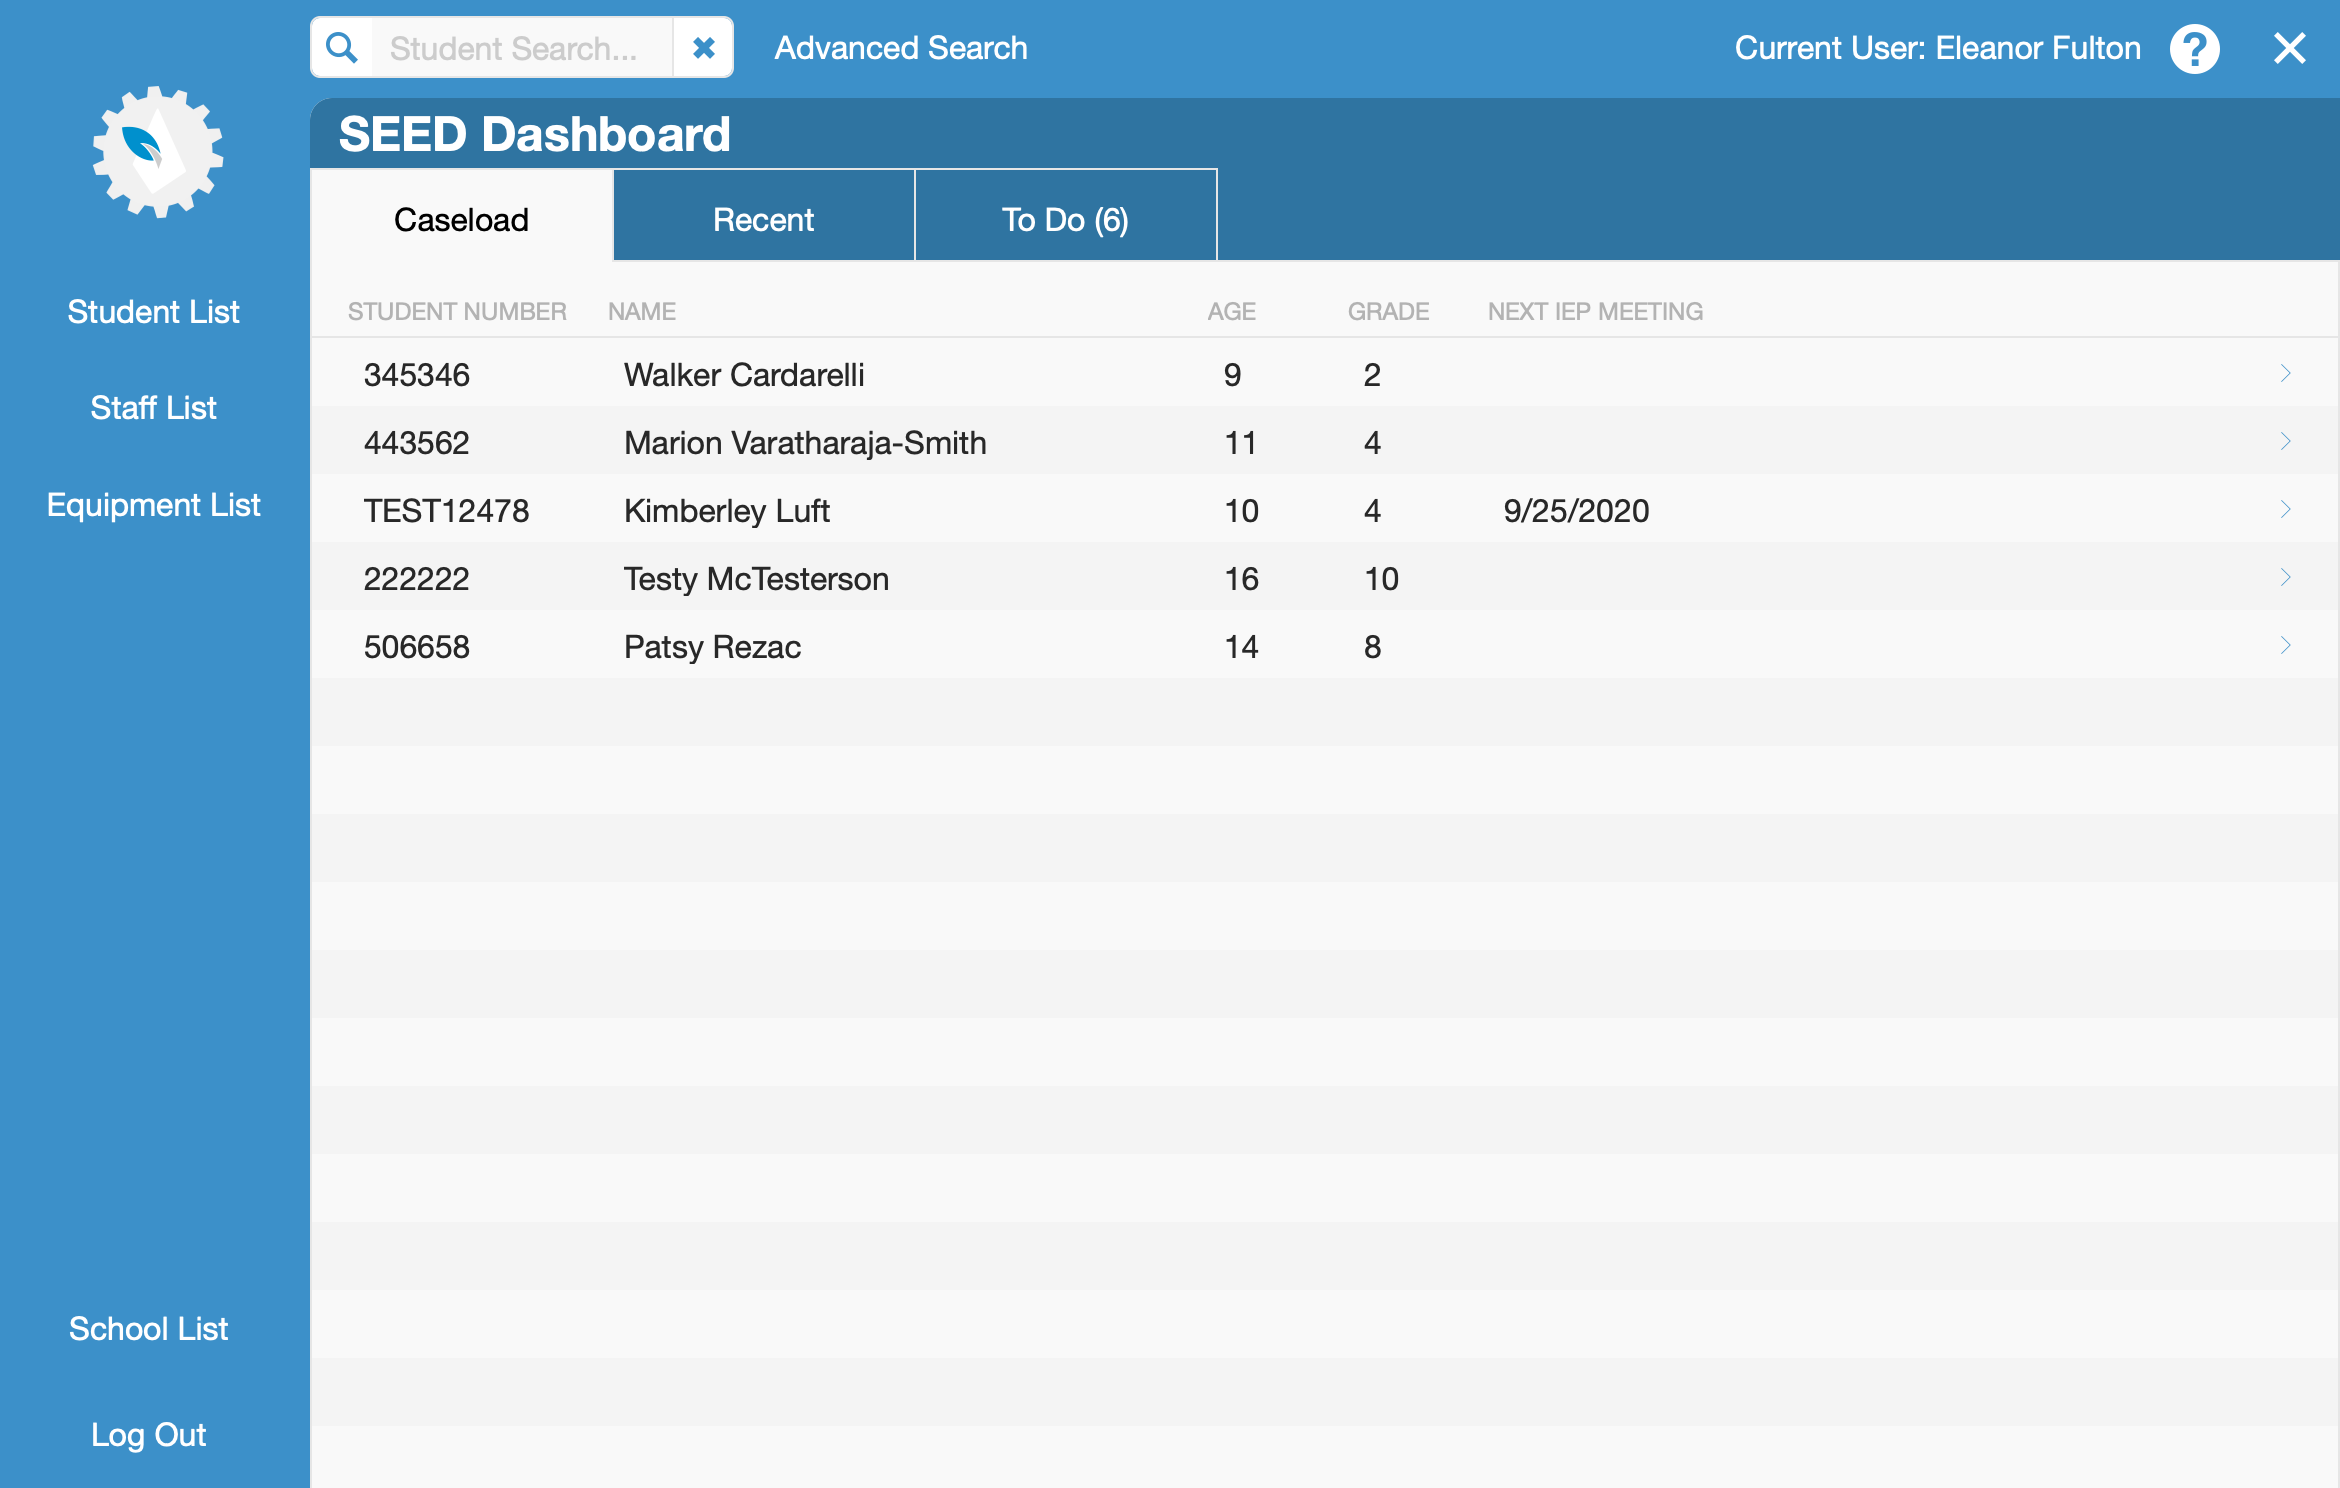Expand Kimberley Luft row chevron
Screen dimensions: 2340x1488
2285,509
